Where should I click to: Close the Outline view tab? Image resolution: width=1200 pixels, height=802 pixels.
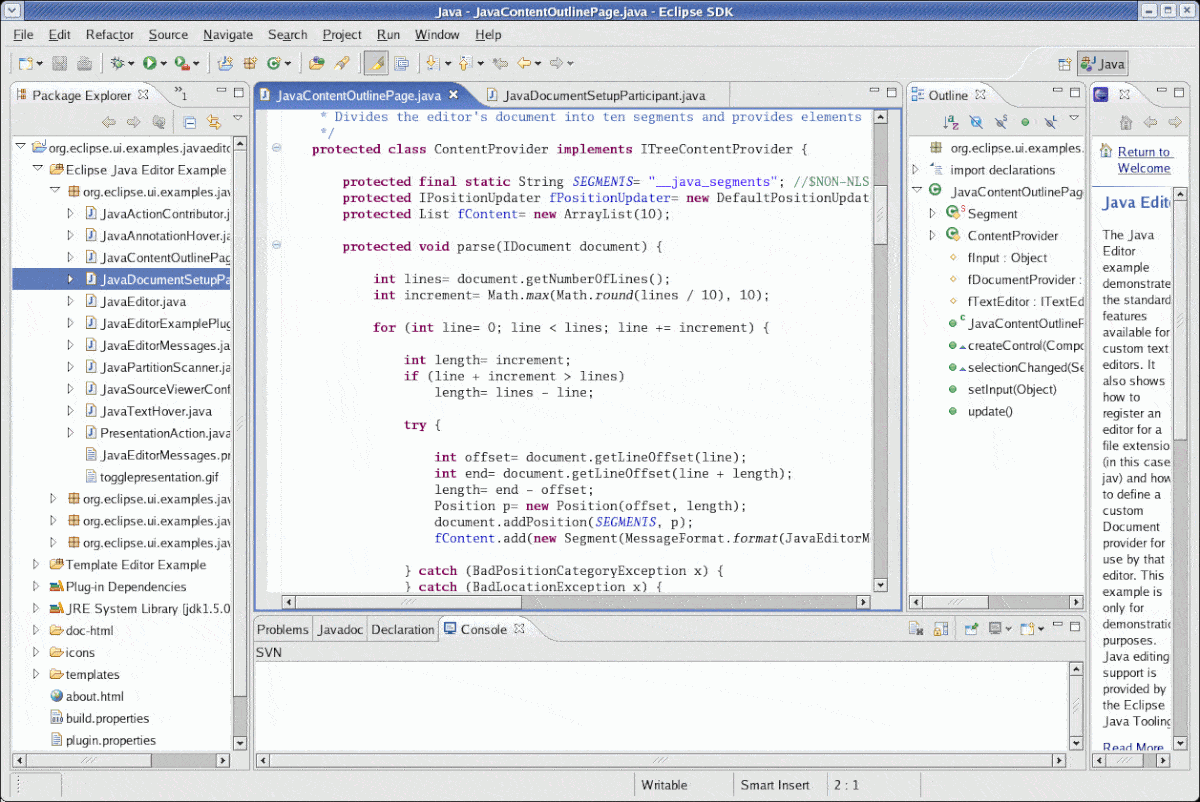point(981,95)
